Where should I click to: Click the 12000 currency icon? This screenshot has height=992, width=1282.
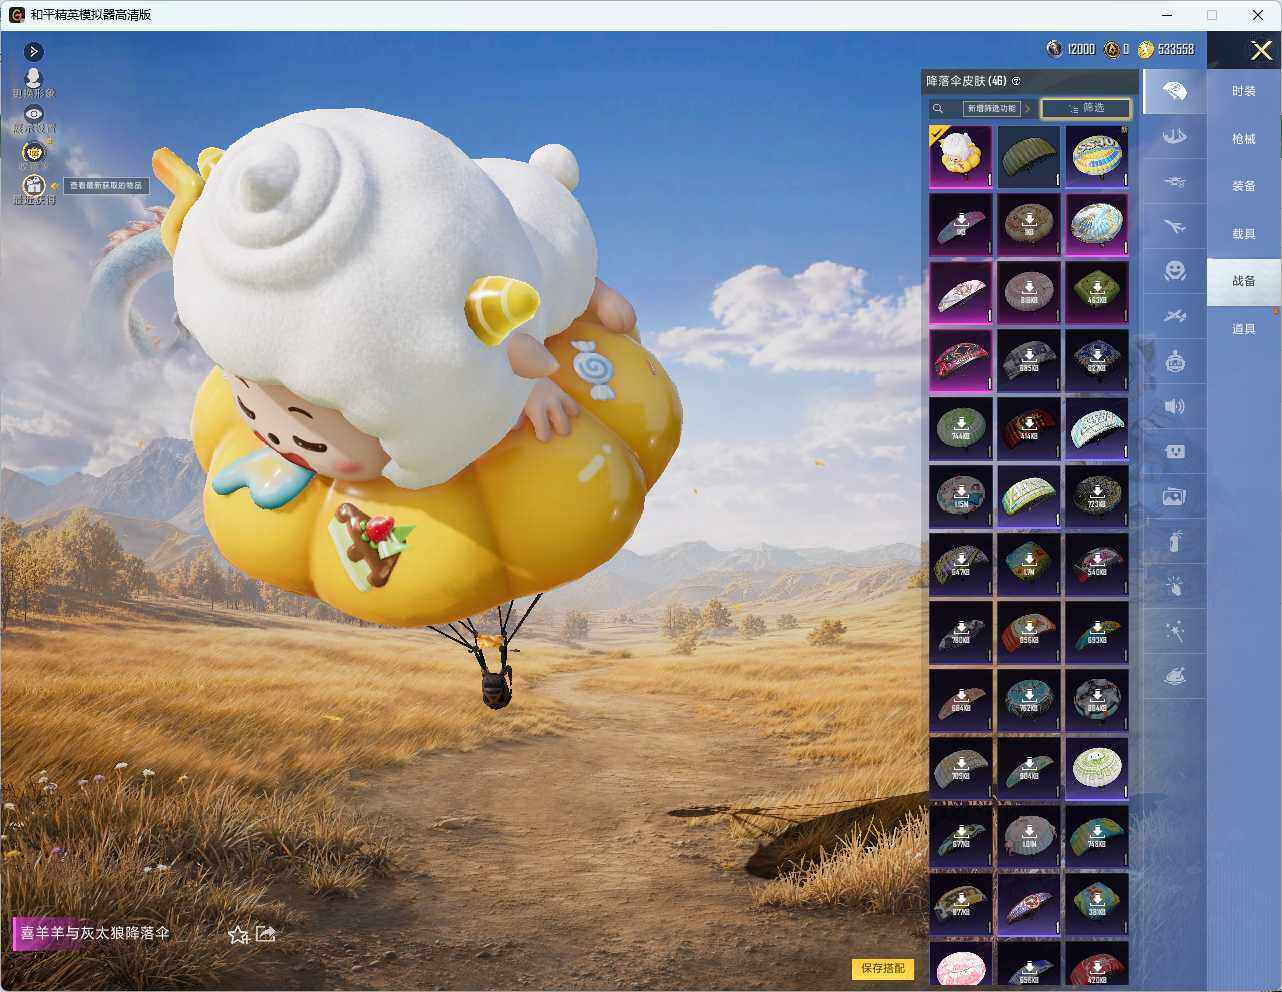click(1054, 49)
